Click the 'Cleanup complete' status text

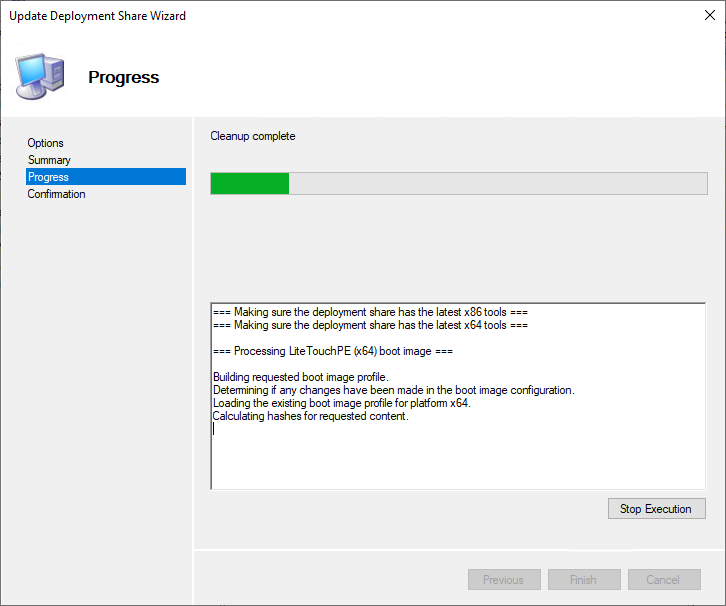coord(253,136)
